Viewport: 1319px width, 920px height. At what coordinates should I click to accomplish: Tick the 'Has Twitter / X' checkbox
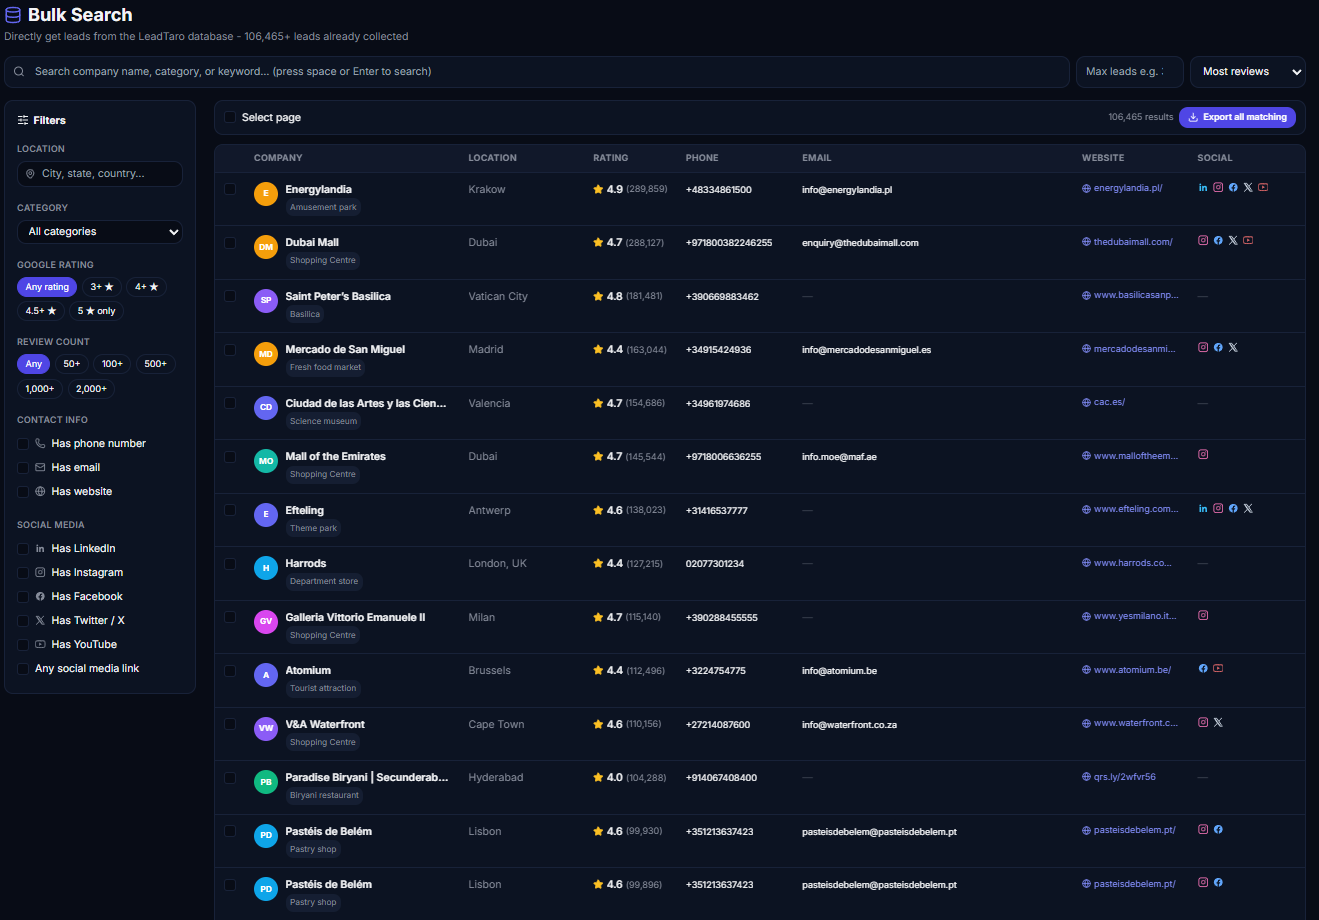[23, 621]
